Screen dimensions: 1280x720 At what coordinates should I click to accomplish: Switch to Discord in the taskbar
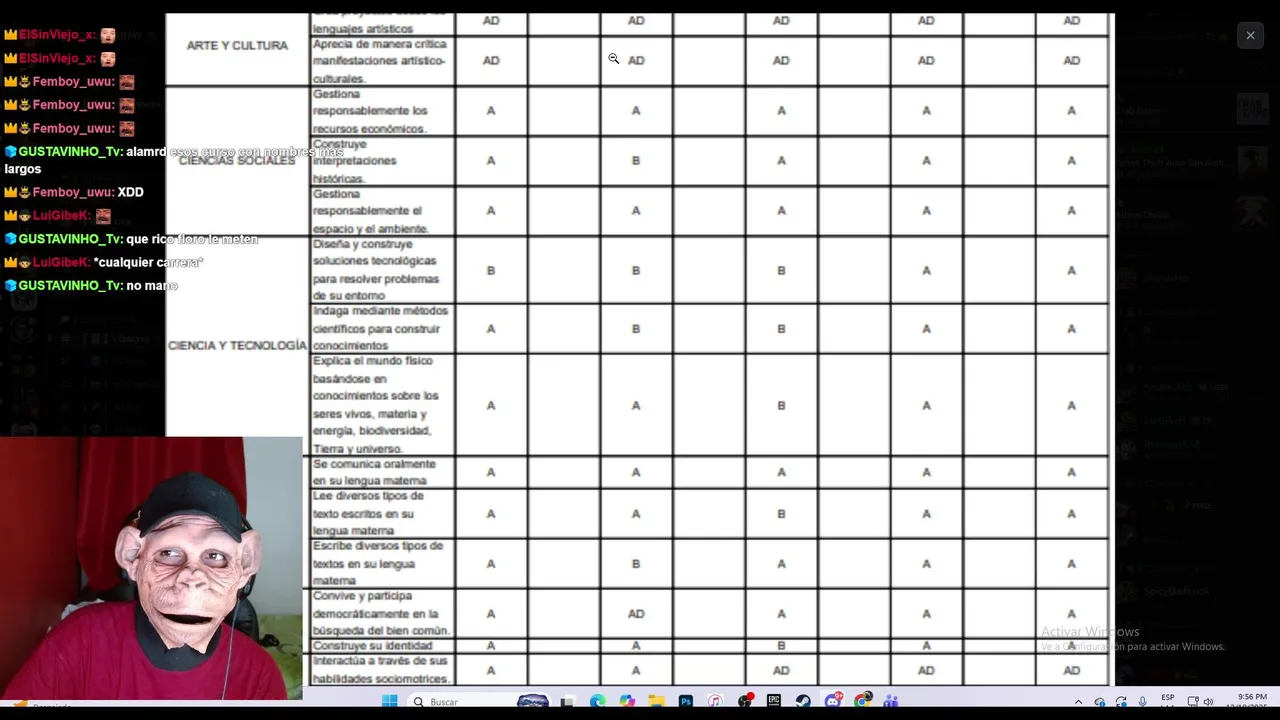[x=833, y=702]
